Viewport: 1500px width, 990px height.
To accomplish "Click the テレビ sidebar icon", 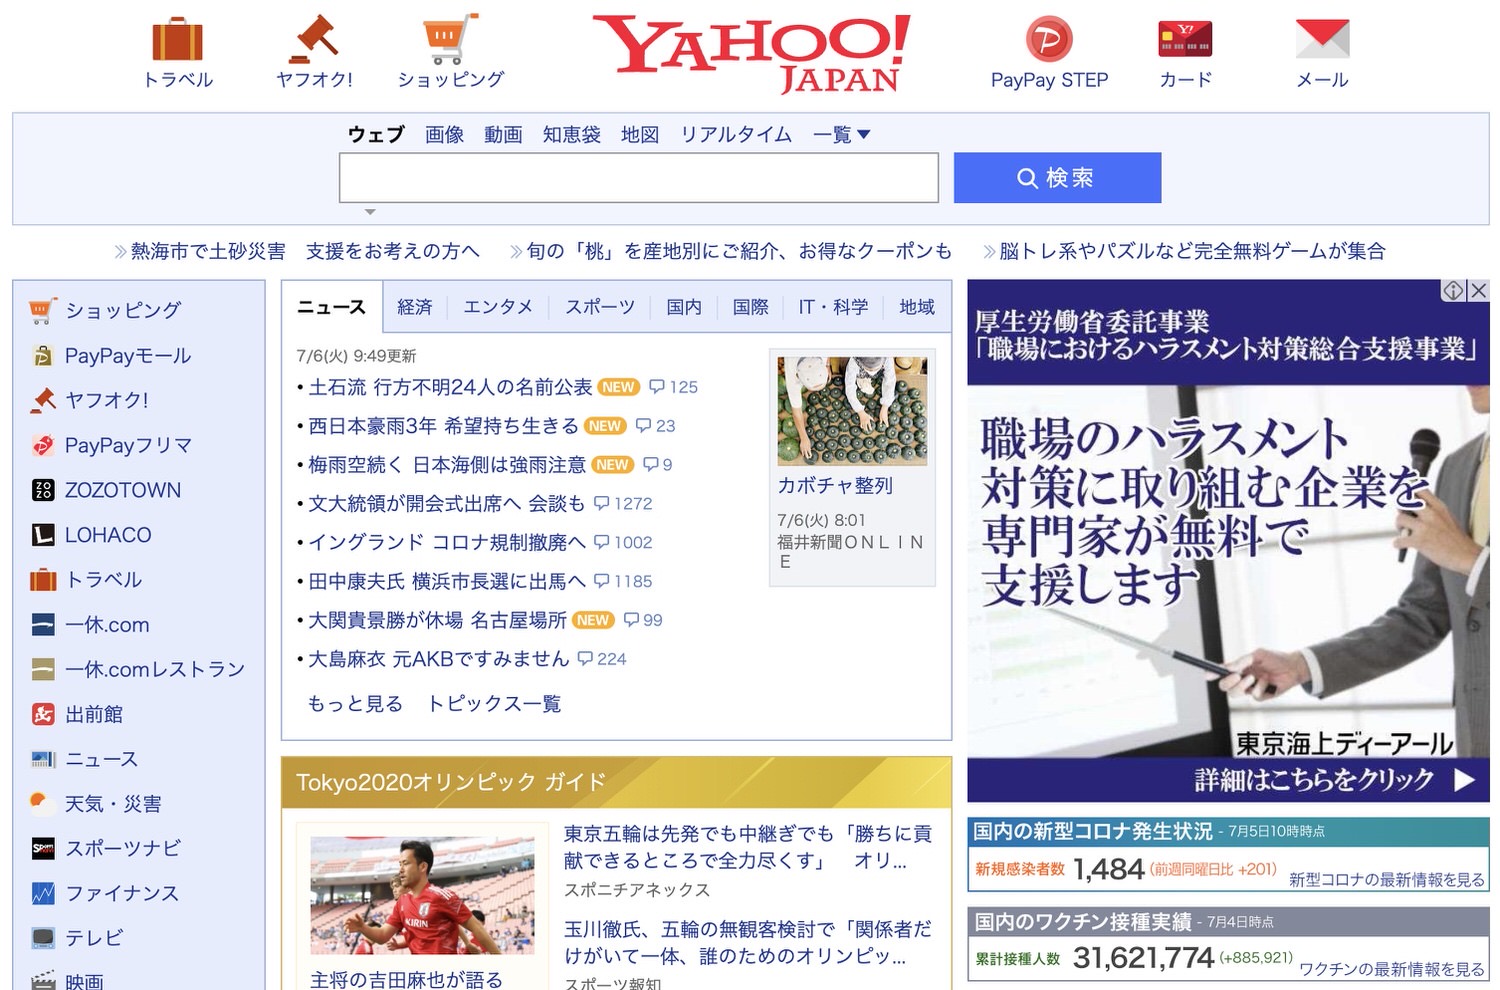I will tap(42, 938).
